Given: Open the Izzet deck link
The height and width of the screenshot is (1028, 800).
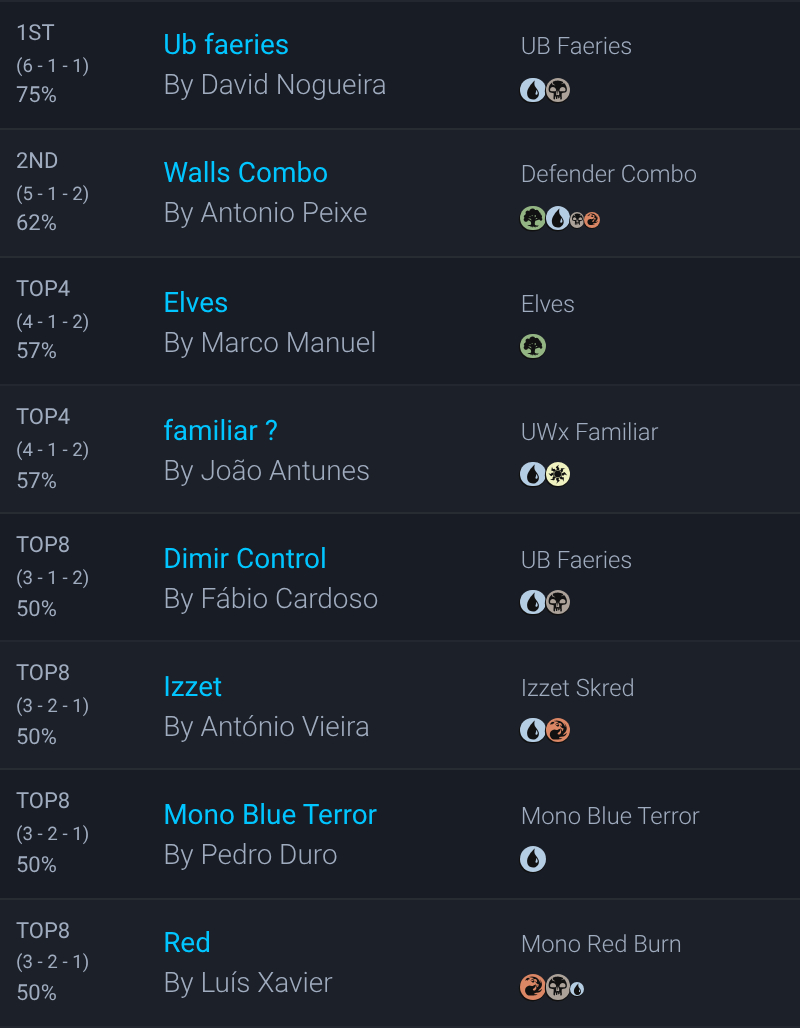Looking at the screenshot, I should click(x=193, y=687).
